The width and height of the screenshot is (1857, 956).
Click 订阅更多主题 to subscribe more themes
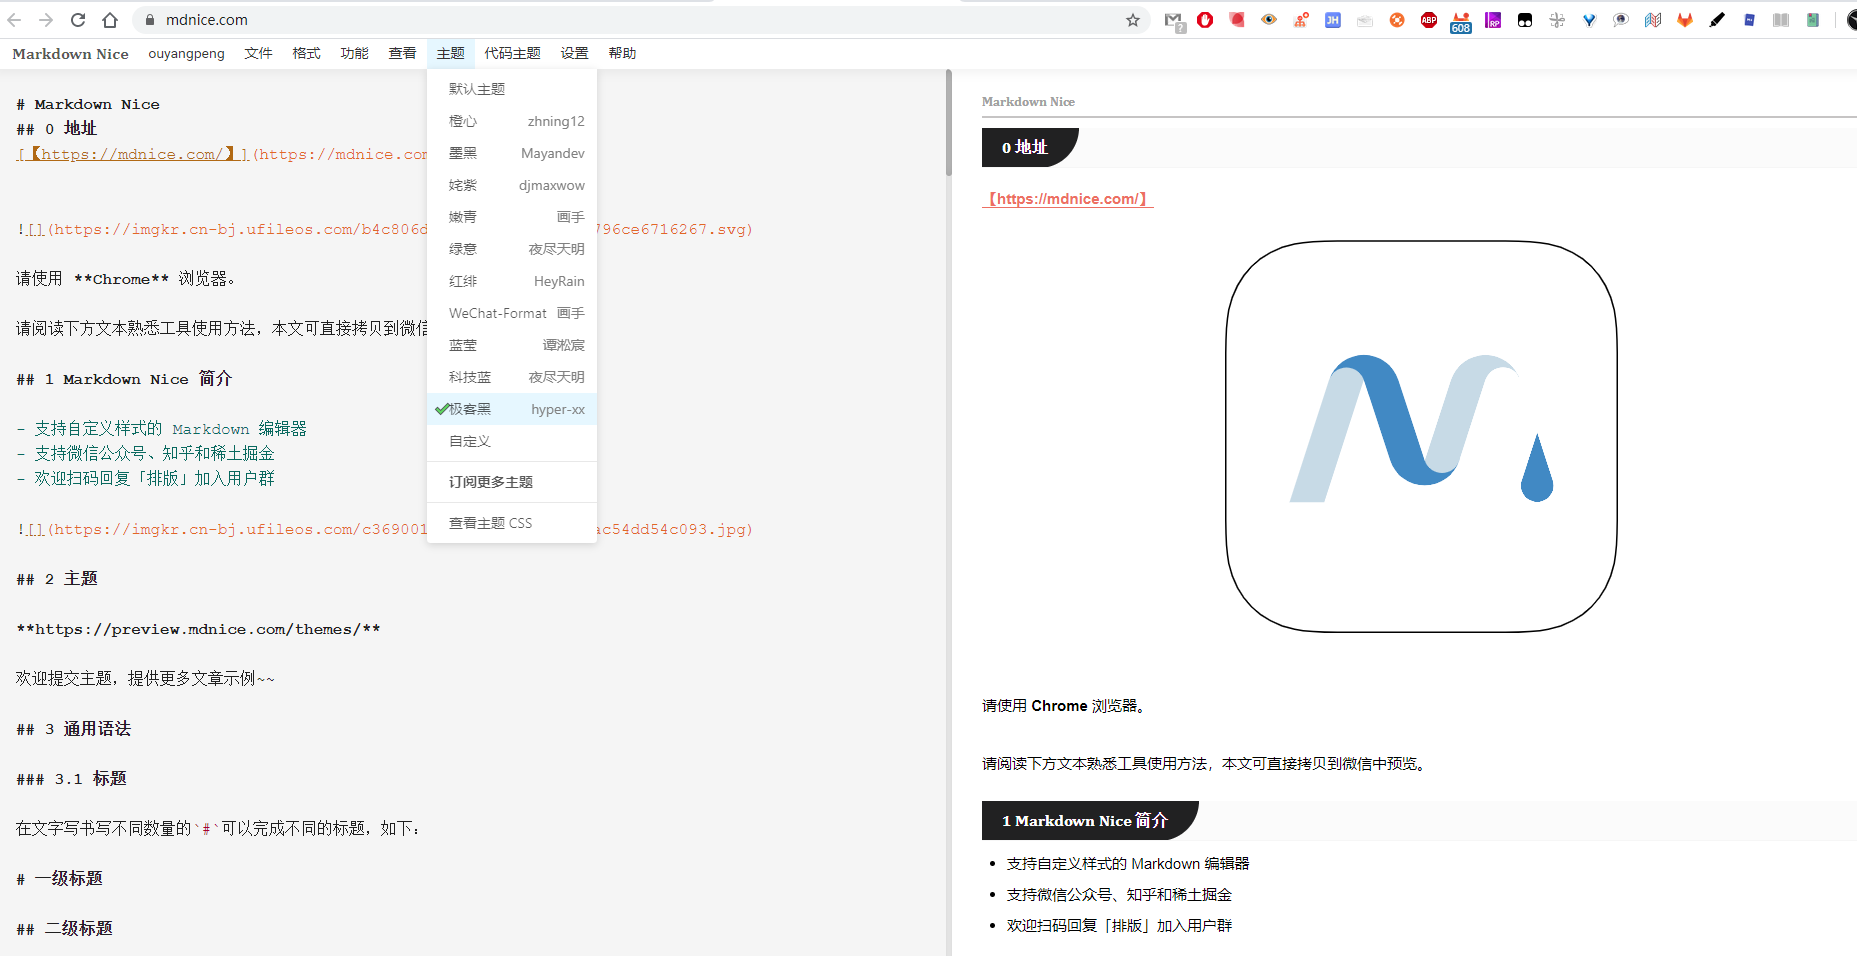(x=512, y=482)
